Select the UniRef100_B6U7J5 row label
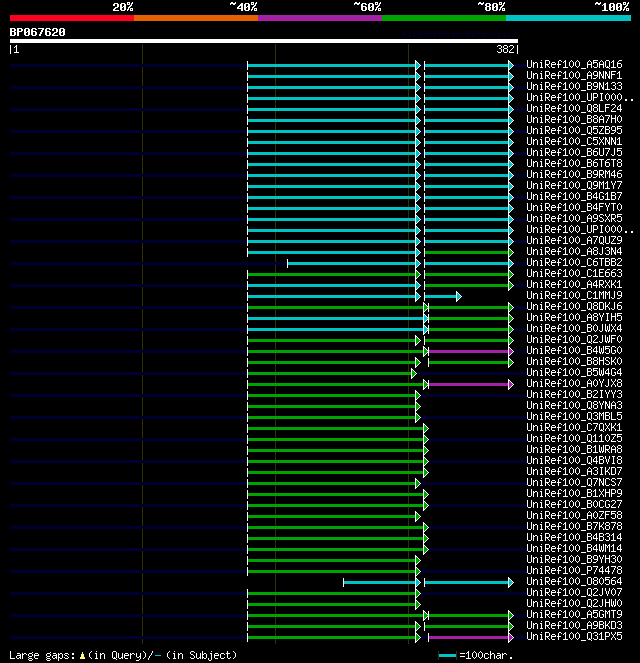640x663 pixels. (574, 152)
